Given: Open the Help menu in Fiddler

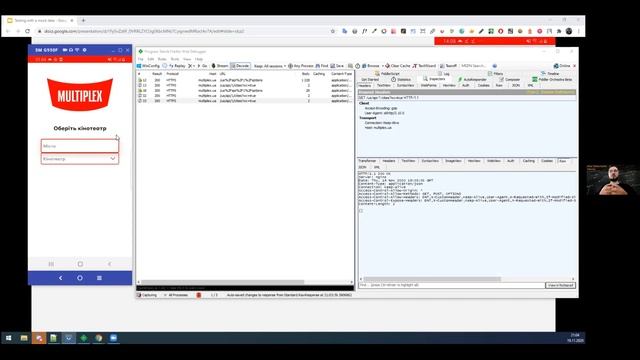Looking at the screenshot, I should pyautogui.click(x=199, y=59).
